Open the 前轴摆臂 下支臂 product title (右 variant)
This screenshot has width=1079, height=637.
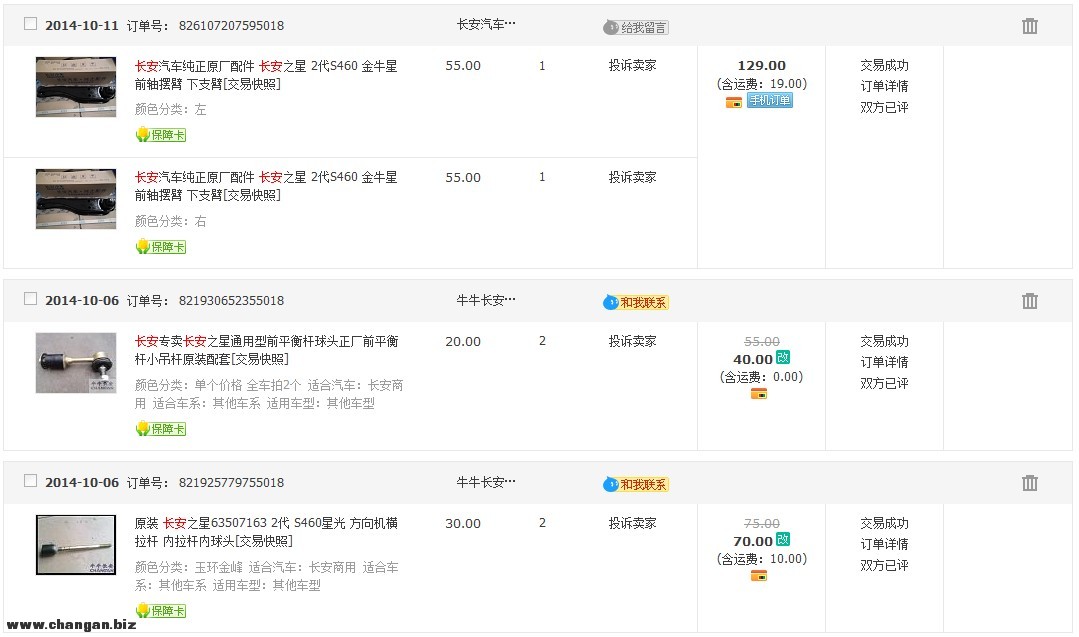click(266, 186)
